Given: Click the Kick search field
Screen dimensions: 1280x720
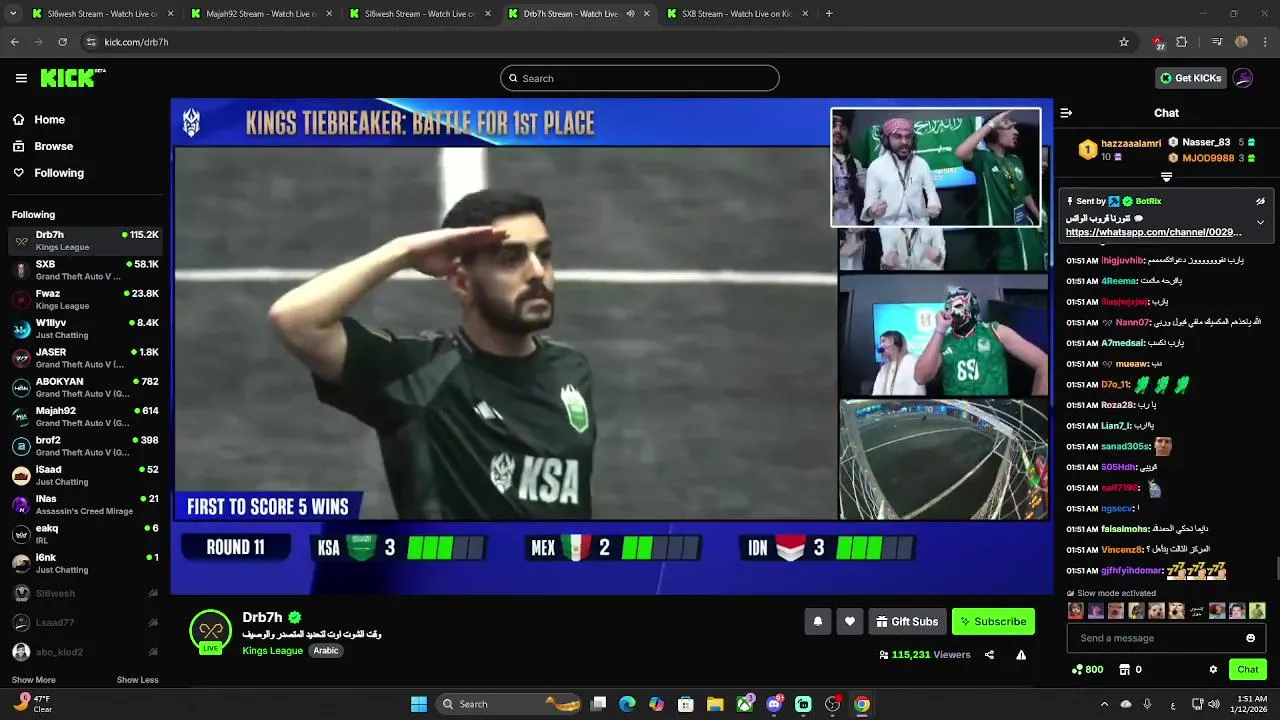Looking at the screenshot, I should coord(640,78).
